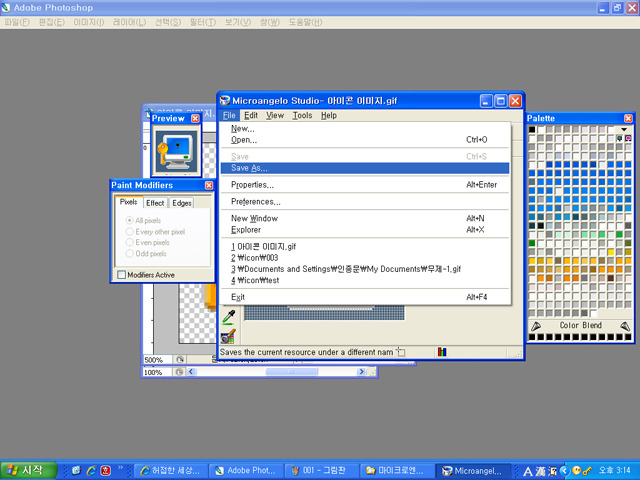Select the Every other pixel radio option
Image resolution: width=640 pixels, height=480 pixels.
[129, 231]
